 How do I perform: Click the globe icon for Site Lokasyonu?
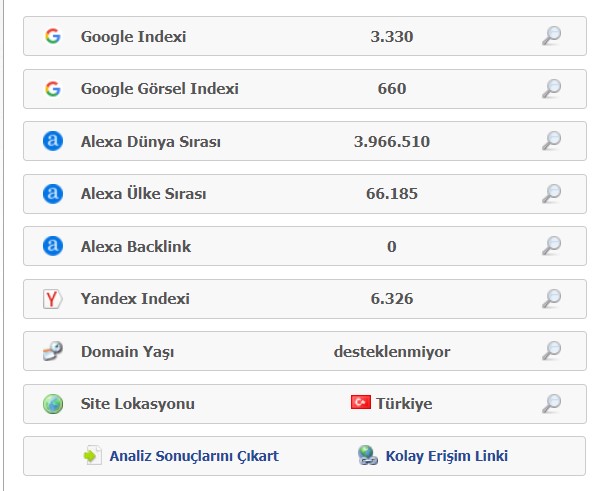[x=53, y=404]
